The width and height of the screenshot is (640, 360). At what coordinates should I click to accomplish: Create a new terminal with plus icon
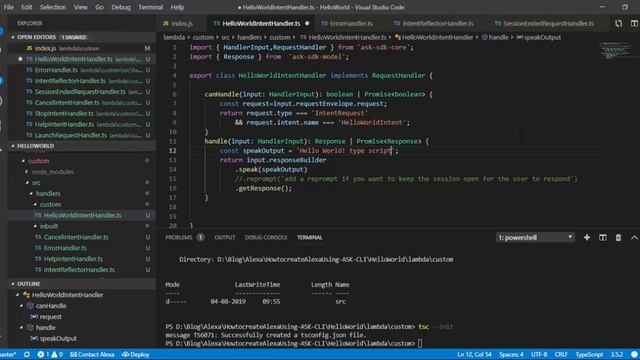[587, 237]
